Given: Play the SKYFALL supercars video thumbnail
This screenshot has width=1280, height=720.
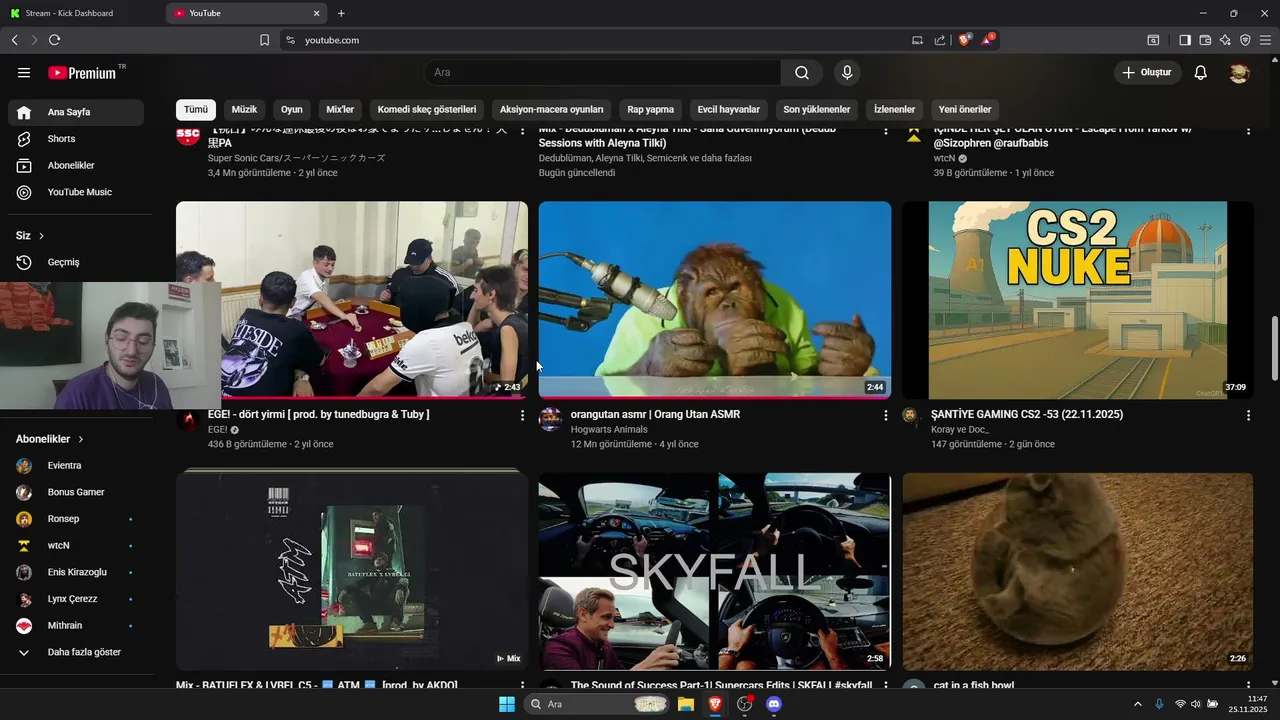Looking at the screenshot, I should point(714,571).
